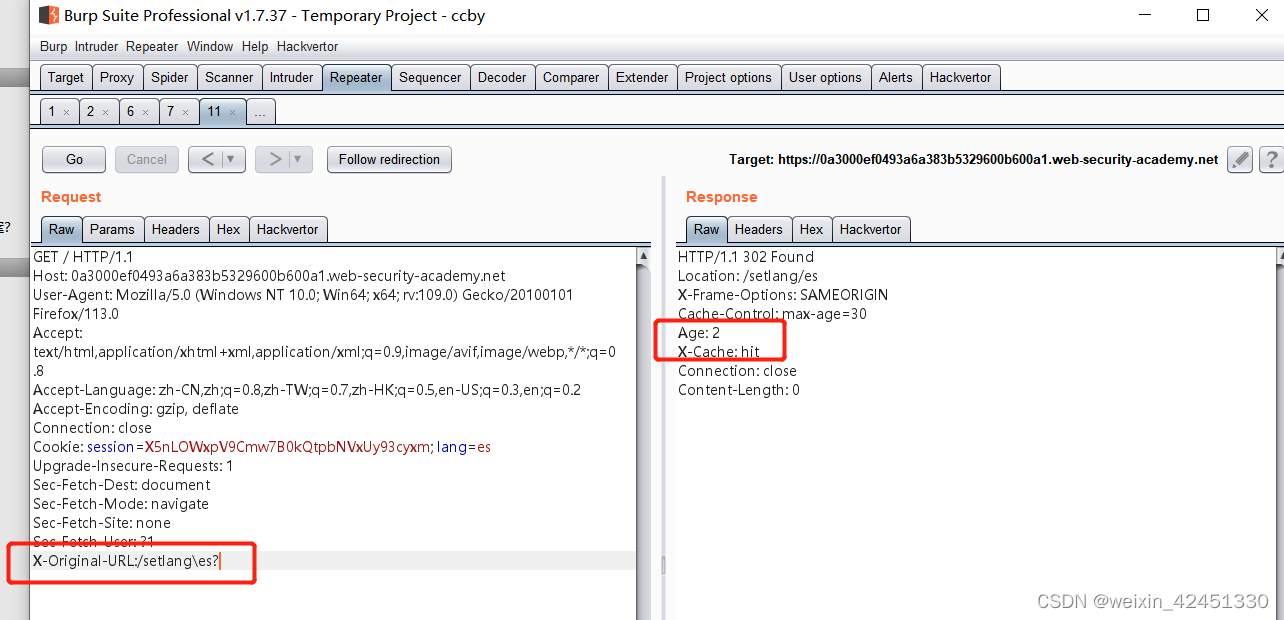Close Repeater tab 6

[145, 112]
